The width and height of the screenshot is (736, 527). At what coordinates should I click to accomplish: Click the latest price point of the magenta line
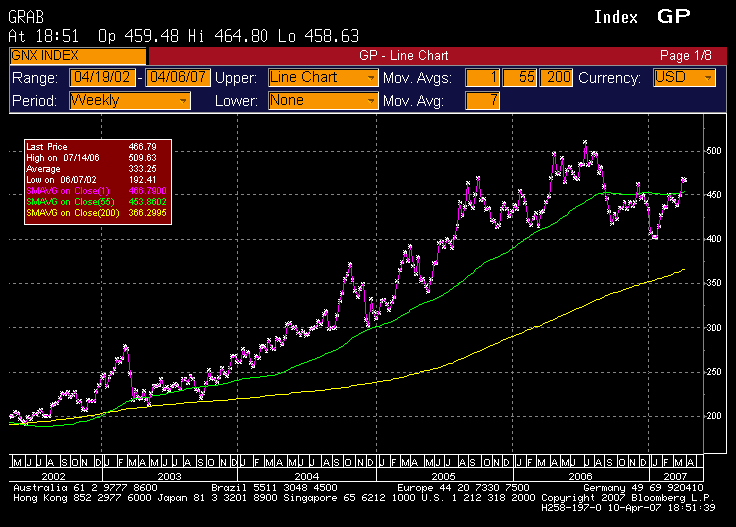coord(684,180)
